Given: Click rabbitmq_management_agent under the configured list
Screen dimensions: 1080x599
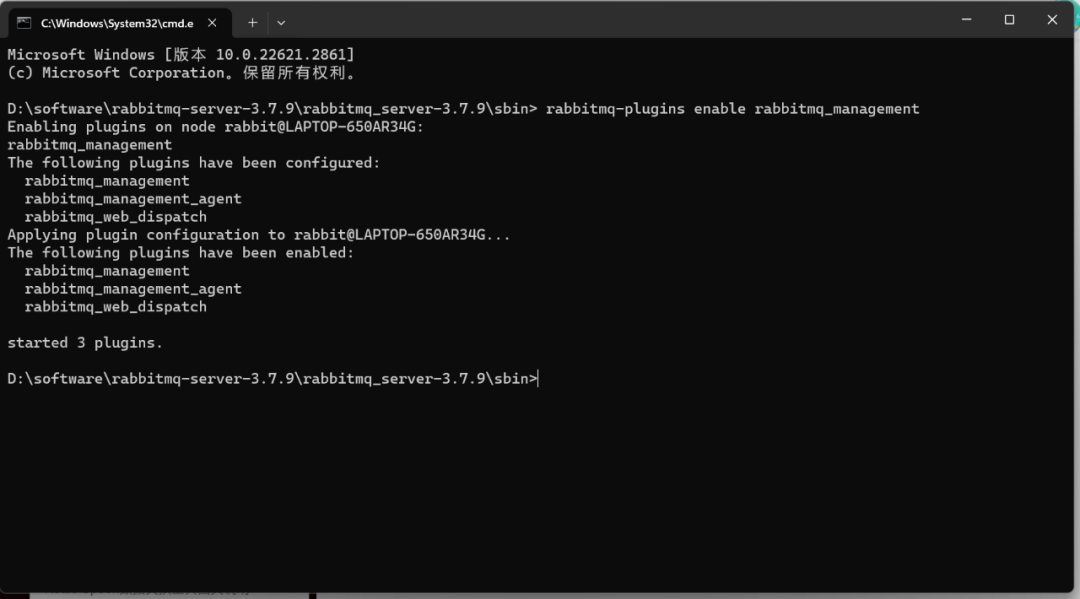Looking at the screenshot, I should pyautogui.click(x=133, y=199).
